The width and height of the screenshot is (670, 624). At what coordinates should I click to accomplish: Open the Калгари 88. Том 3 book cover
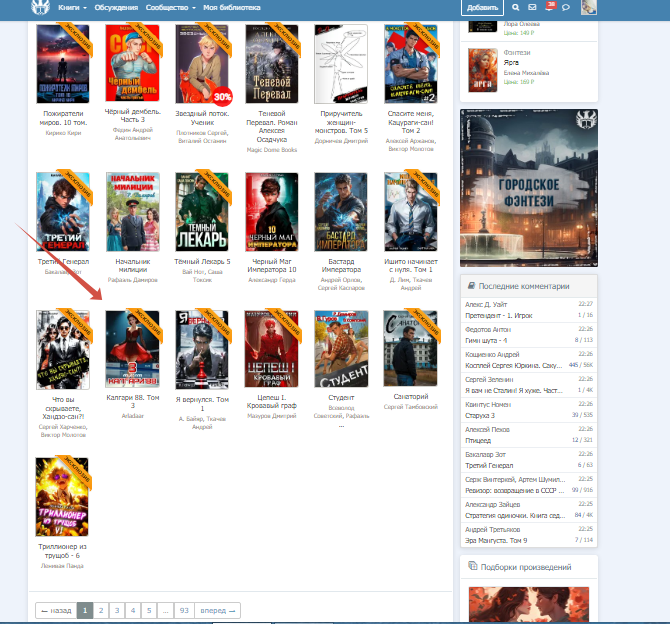133,349
